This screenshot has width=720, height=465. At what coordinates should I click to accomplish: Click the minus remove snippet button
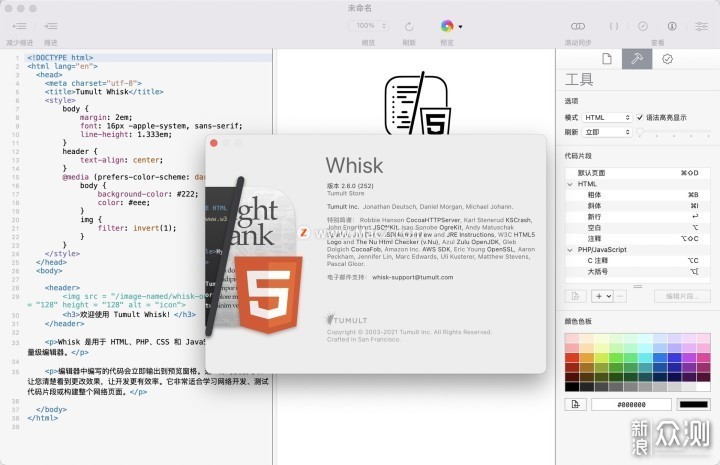[x=620, y=296]
